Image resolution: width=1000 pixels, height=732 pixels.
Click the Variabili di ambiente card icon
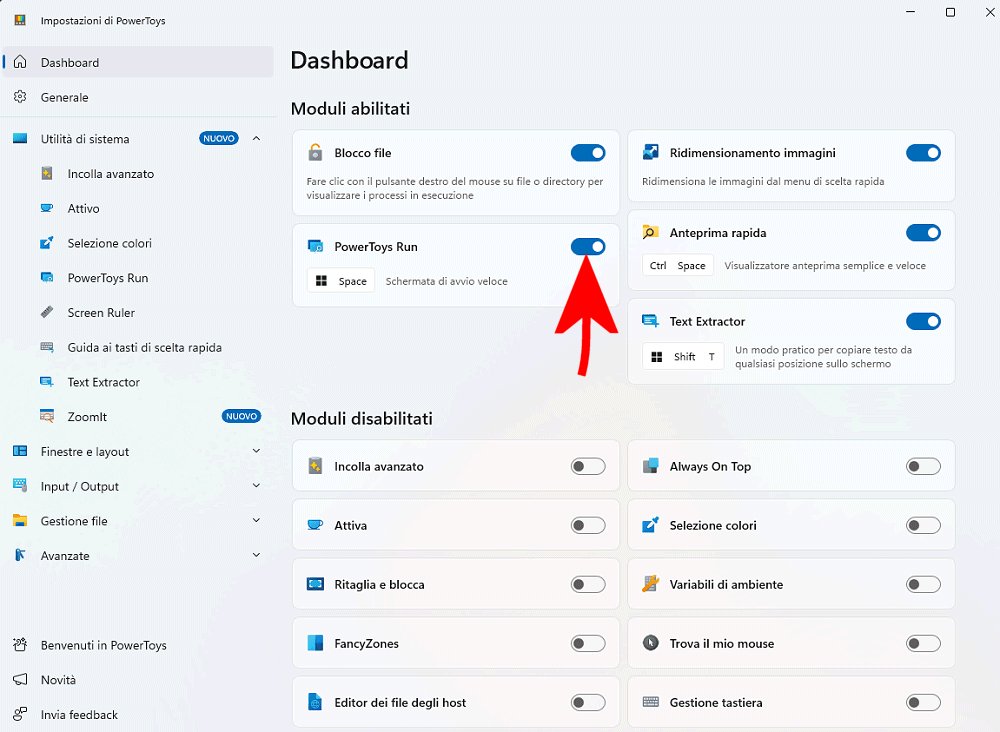(x=651, y=584)
